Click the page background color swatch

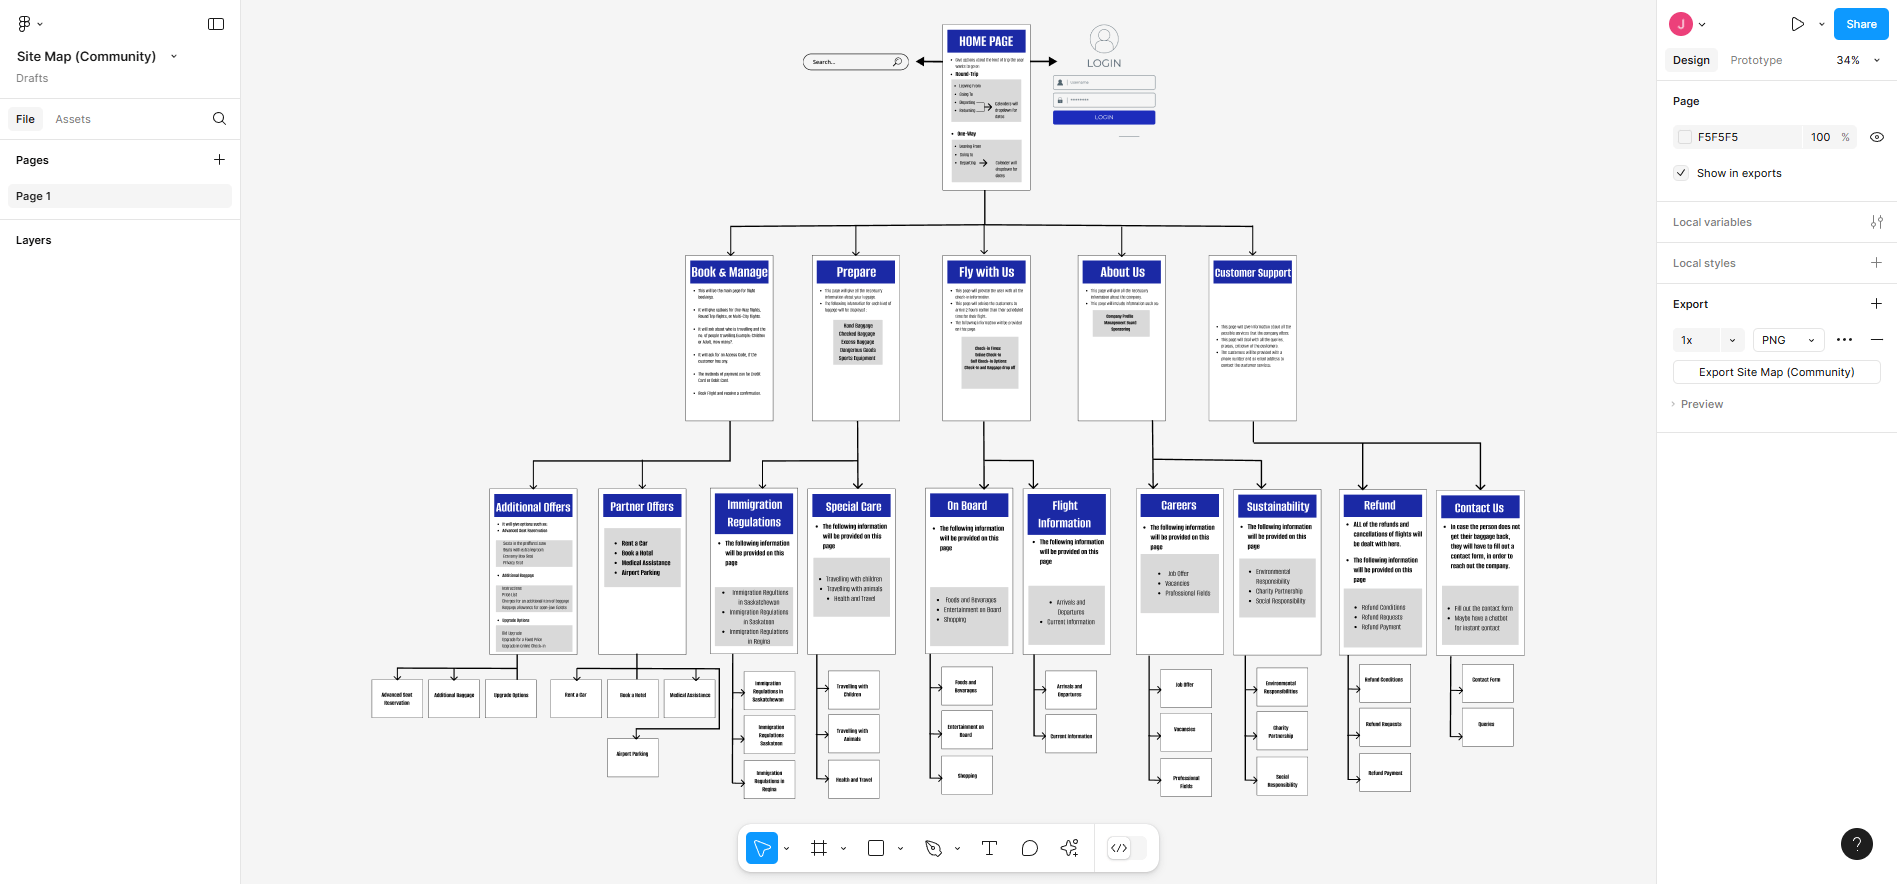[x=1685, y=137]
